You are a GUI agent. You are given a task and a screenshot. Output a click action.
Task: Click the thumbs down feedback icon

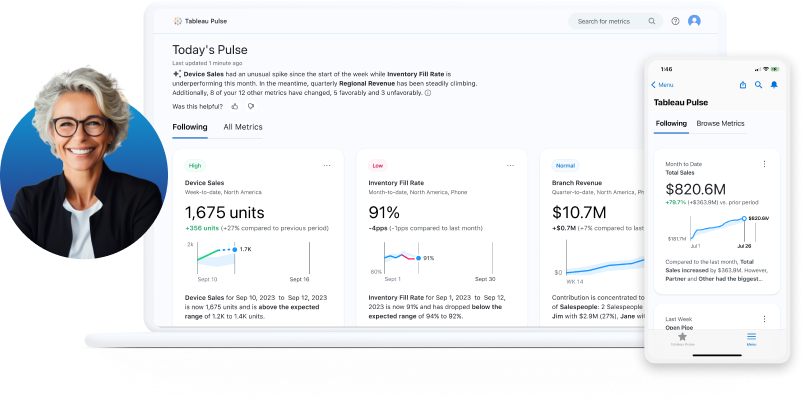click(x=251, y=106)
